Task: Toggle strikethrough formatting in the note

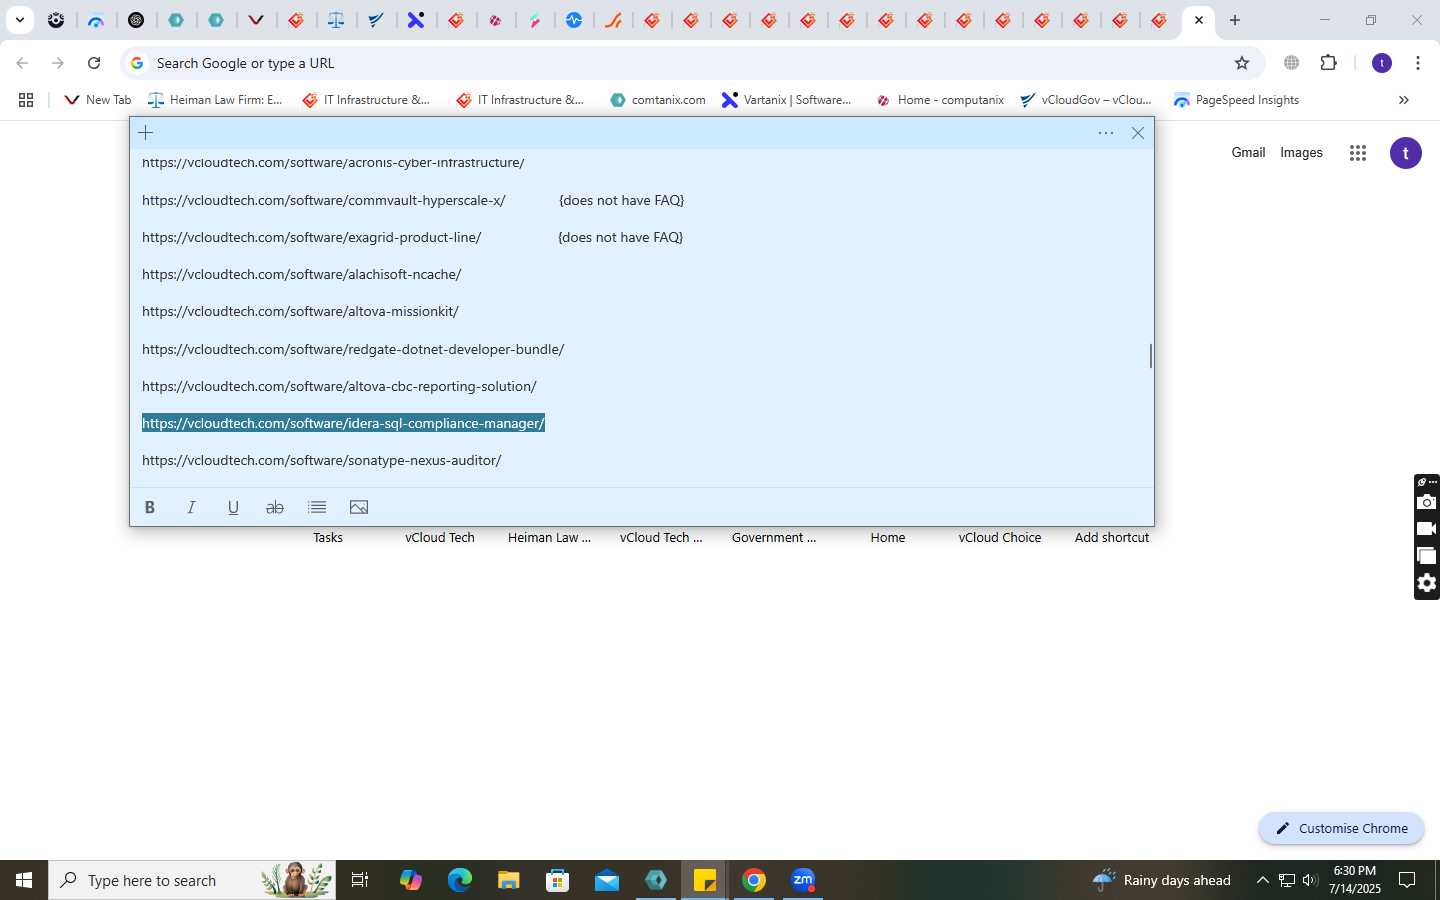Action: tap(275, 507)
